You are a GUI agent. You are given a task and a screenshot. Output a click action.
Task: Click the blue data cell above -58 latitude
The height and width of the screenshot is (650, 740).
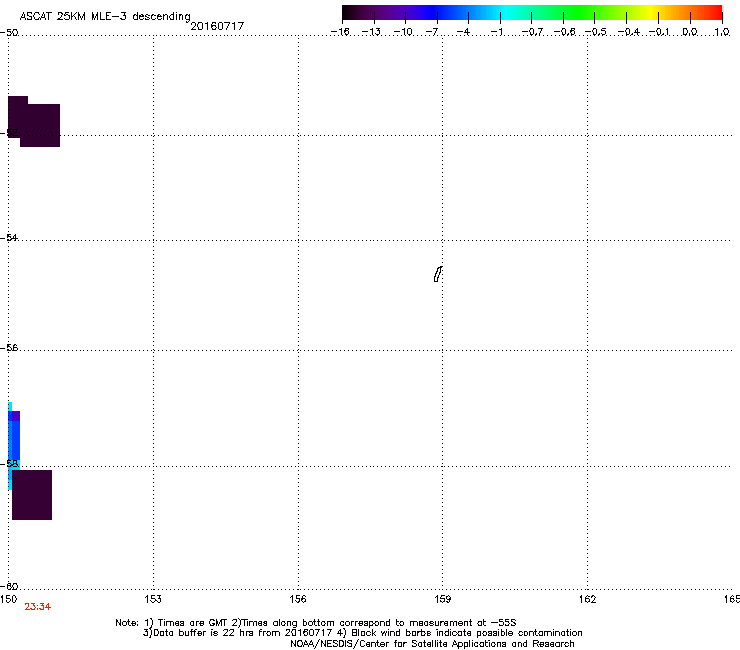[x=15, y=439]
